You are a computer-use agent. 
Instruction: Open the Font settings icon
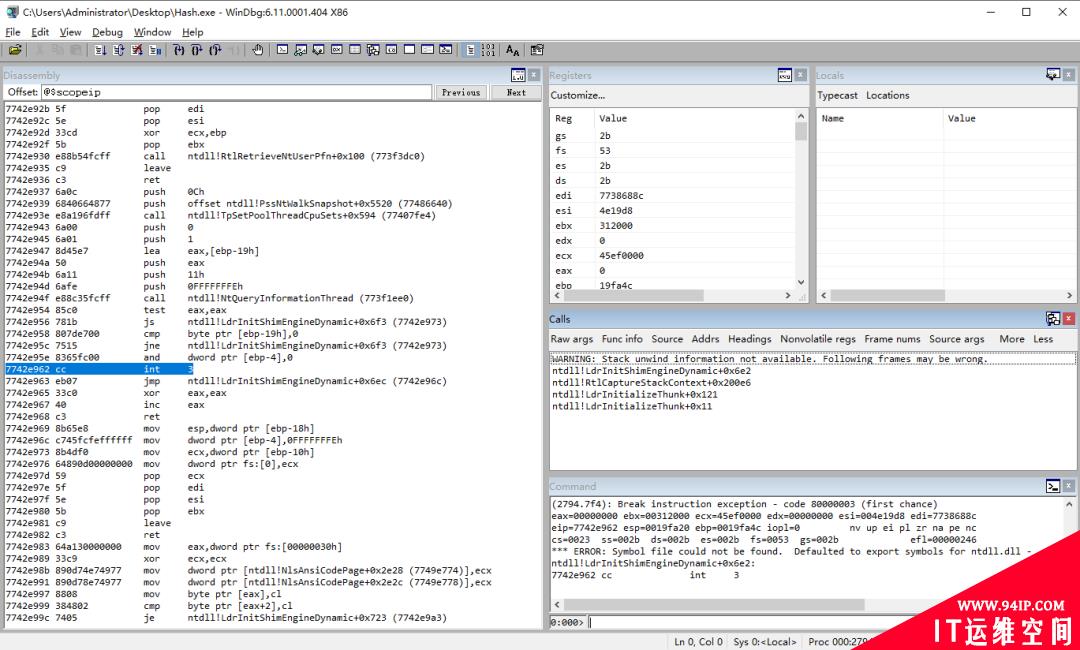[512, 50]
